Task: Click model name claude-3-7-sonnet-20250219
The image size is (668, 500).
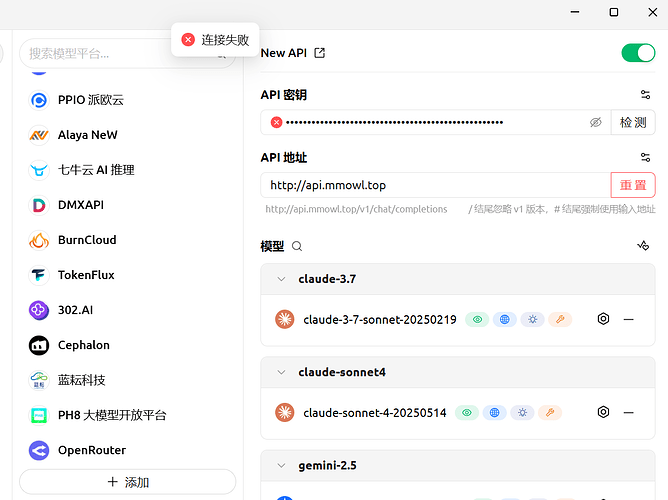Action: pyautogui.click(x=380, y=319)
